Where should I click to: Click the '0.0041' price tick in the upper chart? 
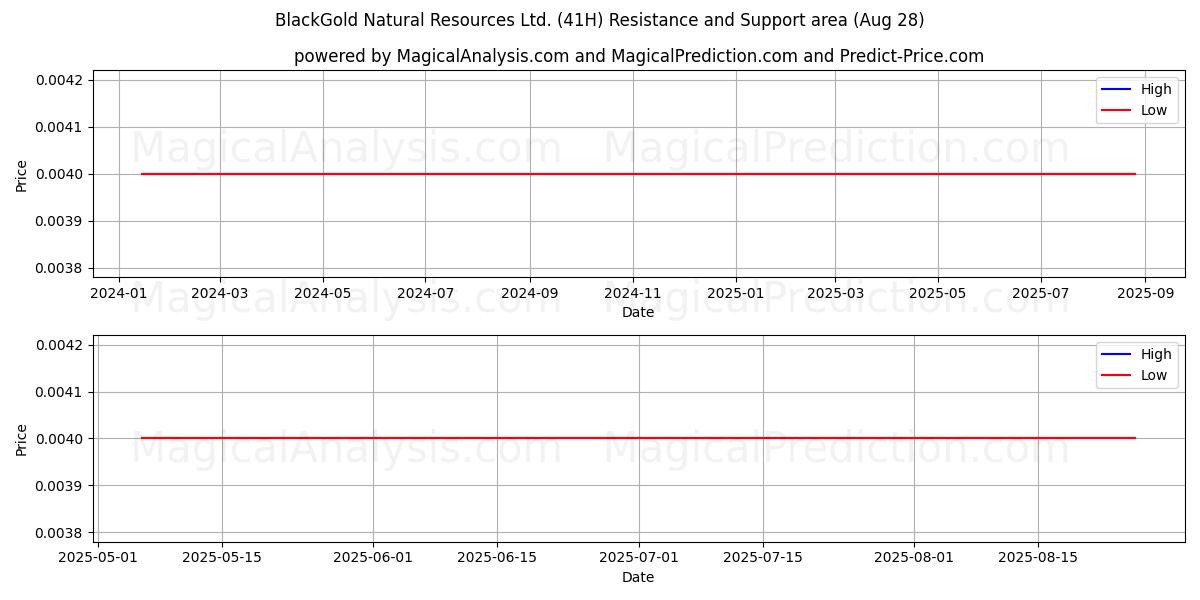(x=62, y=127)
